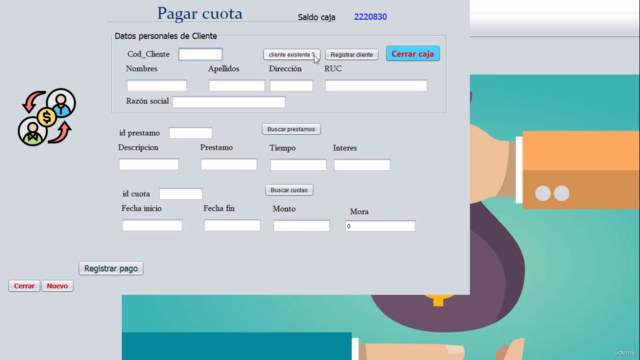Click the Descripcion text field
640x360 pixels.
149,164
